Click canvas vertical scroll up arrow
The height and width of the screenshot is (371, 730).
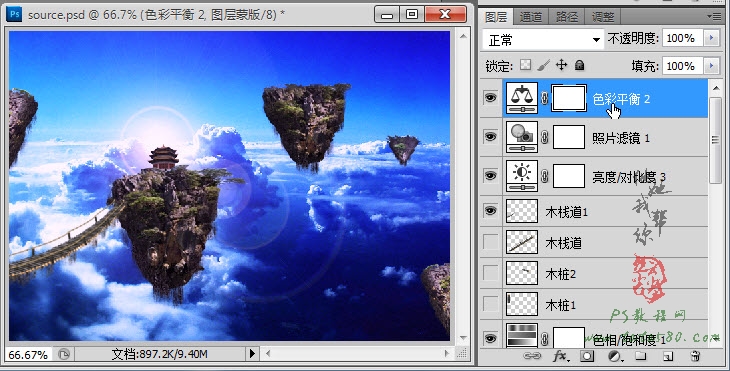tap(463, 36)
